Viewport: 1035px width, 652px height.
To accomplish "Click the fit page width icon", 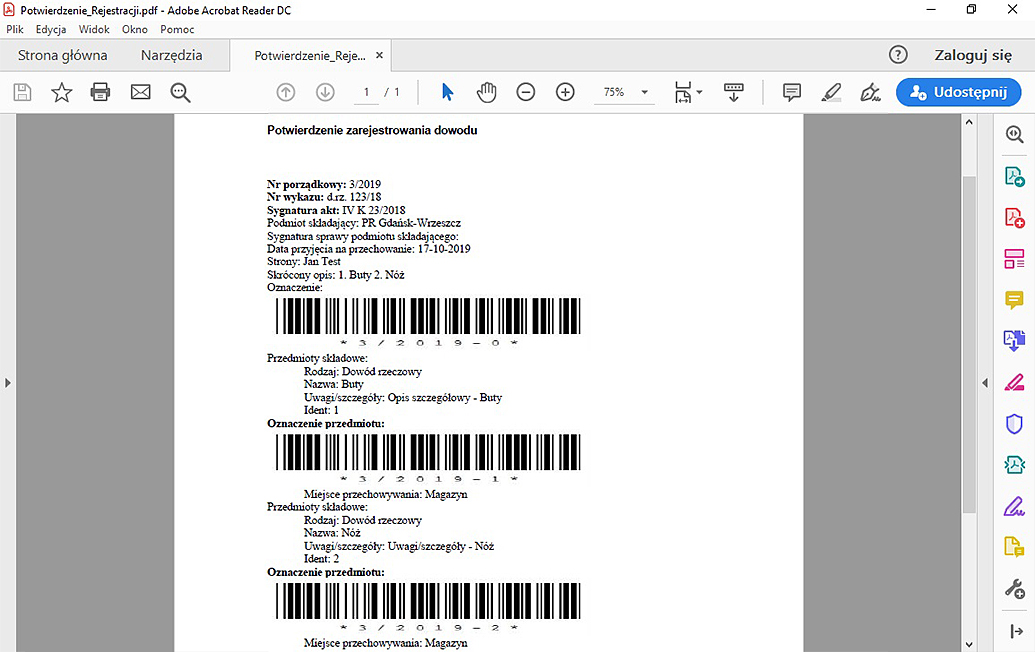I will click(x=683, y=92).
